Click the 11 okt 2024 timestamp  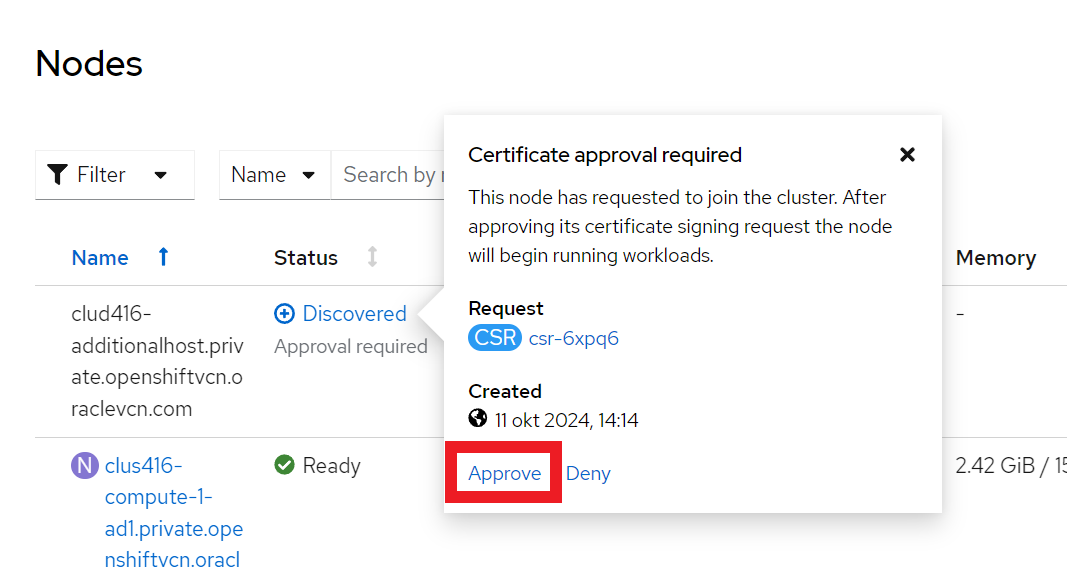(x=566, y=420)
